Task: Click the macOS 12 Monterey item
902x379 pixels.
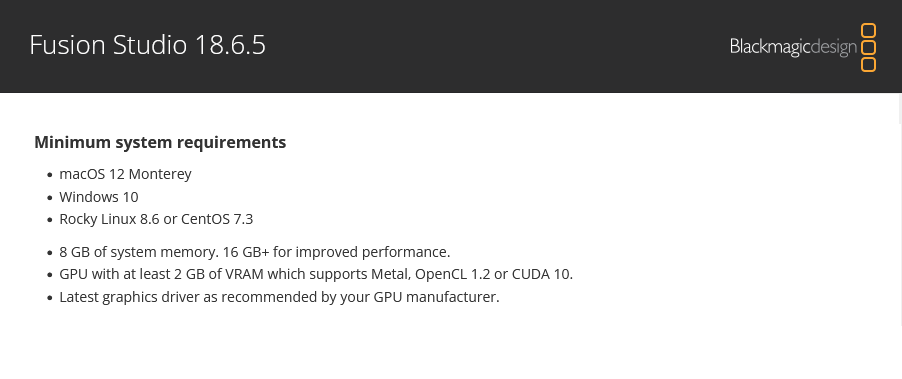Action: [125, 174]
